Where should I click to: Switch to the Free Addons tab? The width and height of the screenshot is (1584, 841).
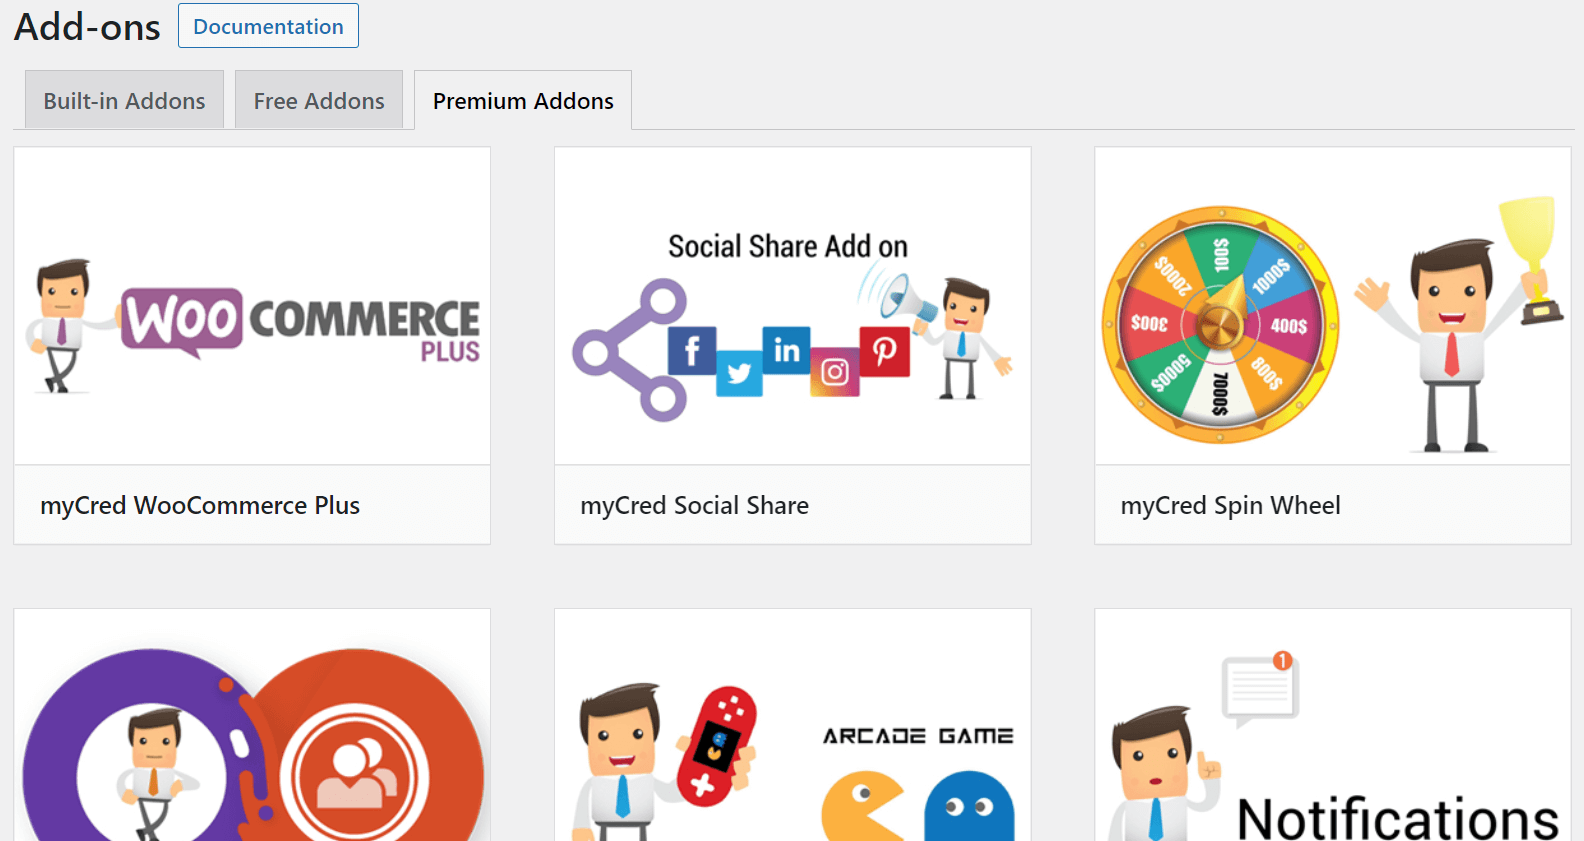pyautogui.click(x=319, y=100)
